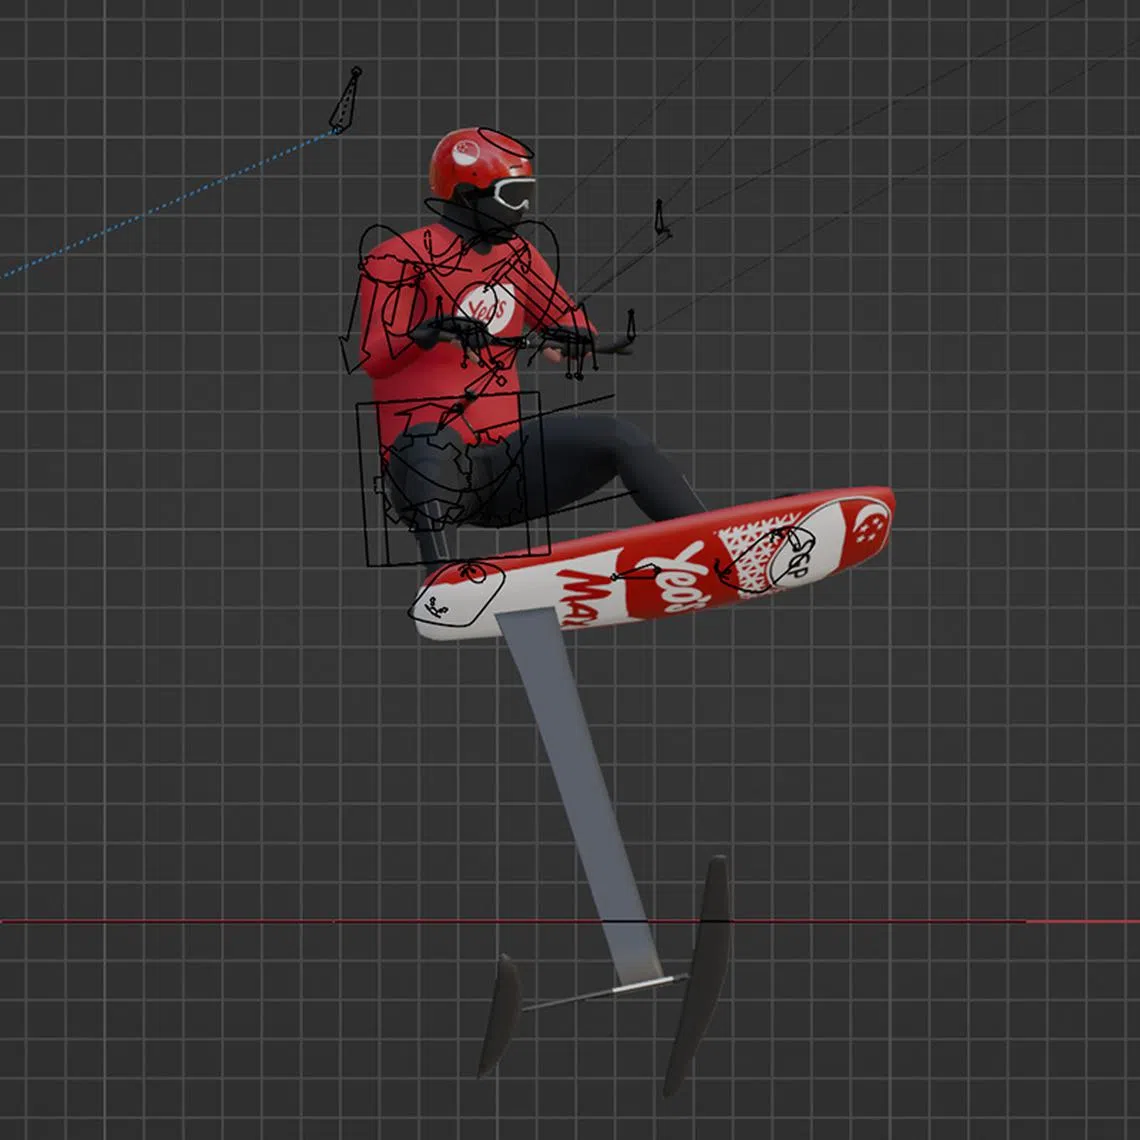1140x1140 pixels.
Task: Click the Singapore flag emblem on the helmet
Action: coord(465,152)
